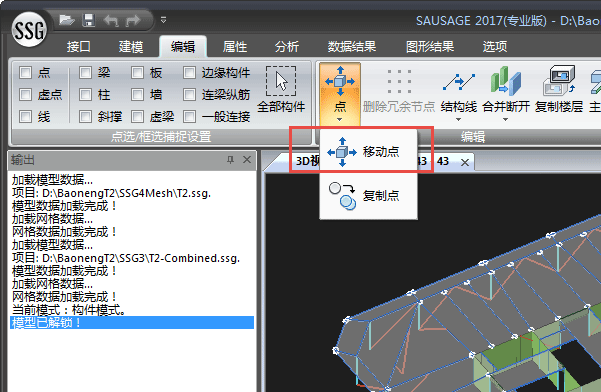
Task: Select the highlighted 模型已解锁 output line
Action: click(132, 323)
